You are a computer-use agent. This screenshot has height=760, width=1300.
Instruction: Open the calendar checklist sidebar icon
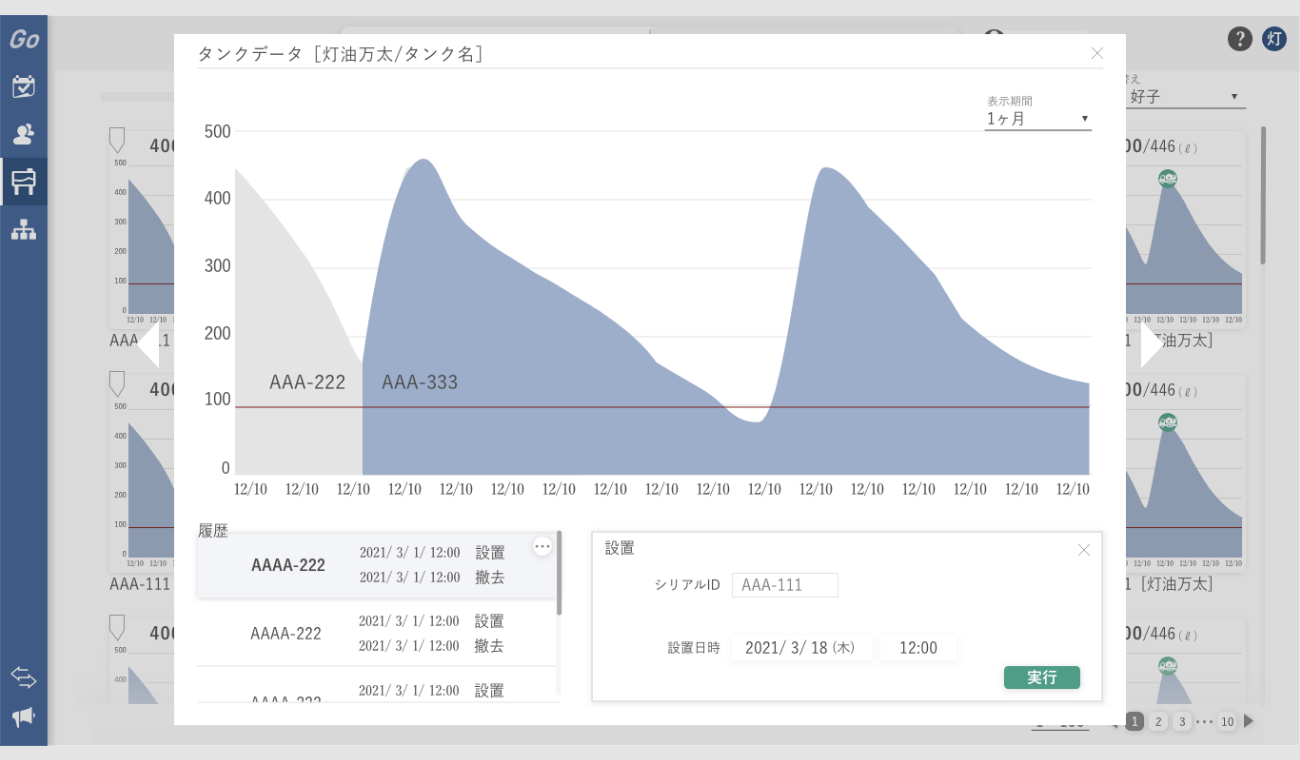click(x=24, y=86)
